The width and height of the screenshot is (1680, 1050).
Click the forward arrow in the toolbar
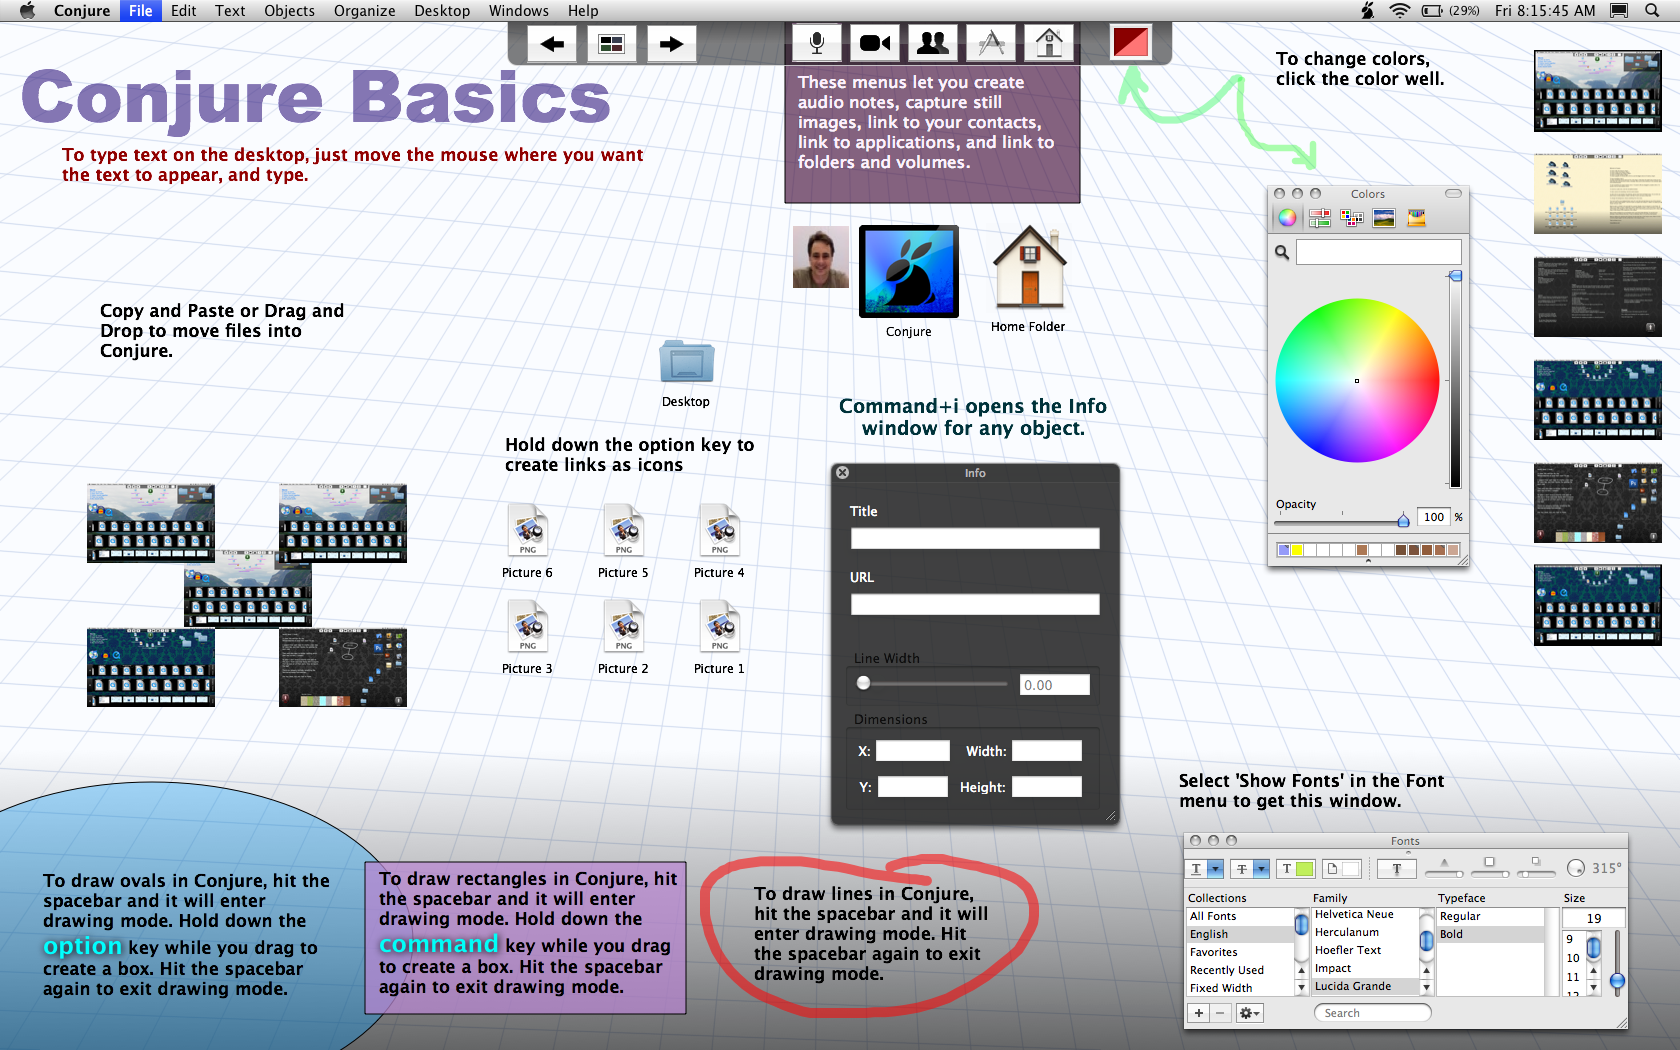pyautogui.click(x=671, y=44)
